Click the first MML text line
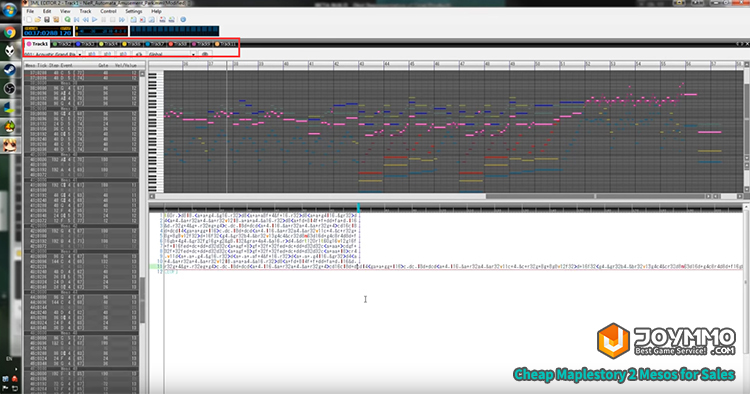 261,216
